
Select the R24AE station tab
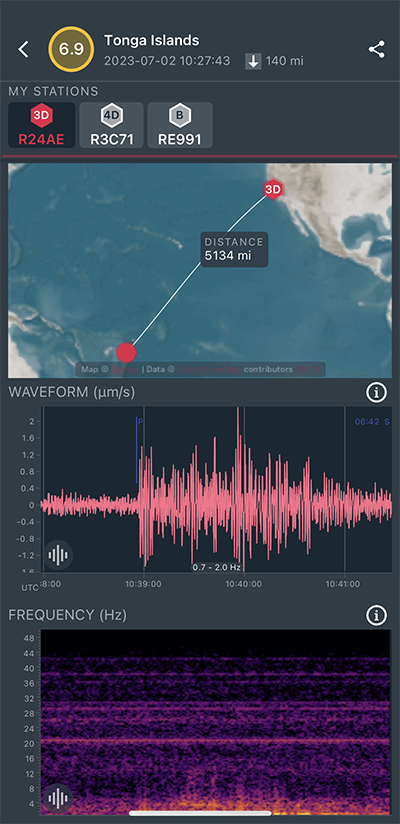[x=42, y=125]
